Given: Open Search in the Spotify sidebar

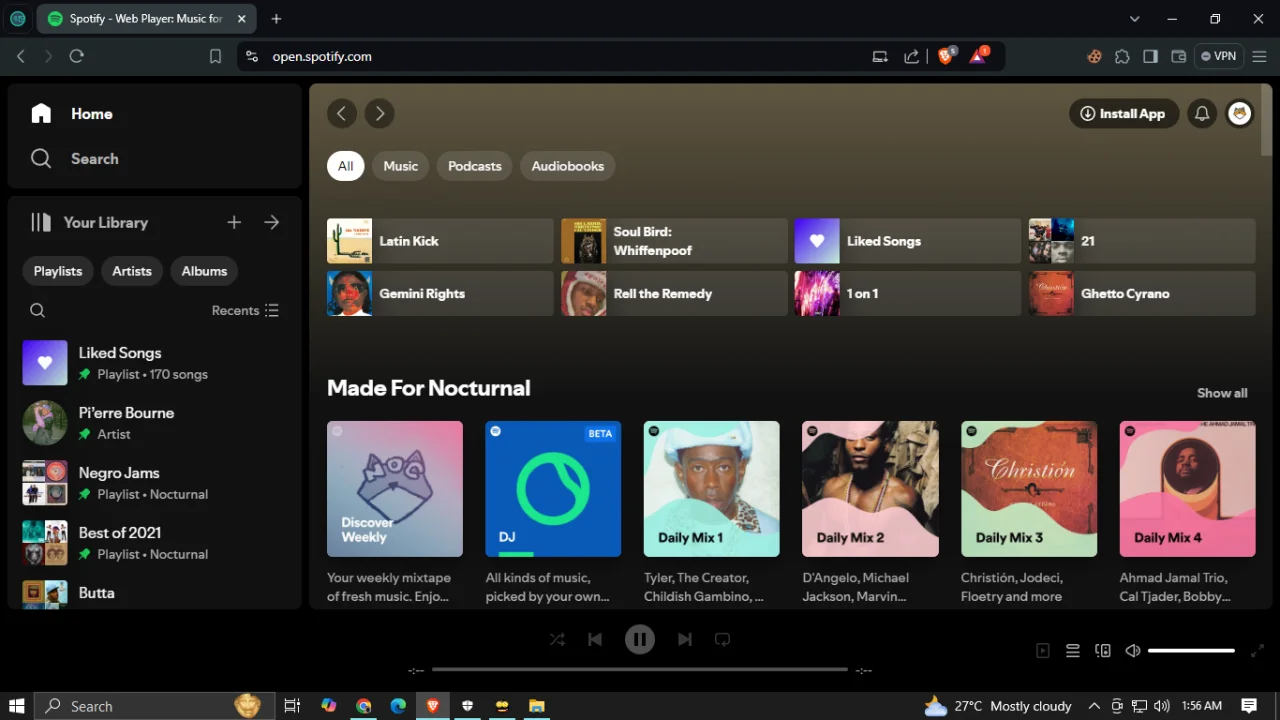Looking at the screenshot, I should pyautogui.click(x=75, y=159).
